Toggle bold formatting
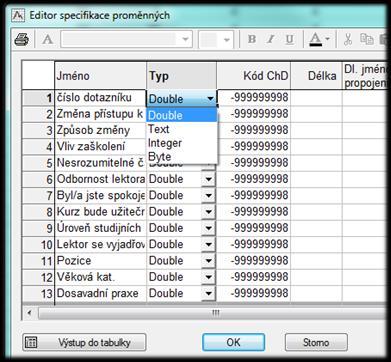This screenshot has width=391, height=362. coord(252,40)
